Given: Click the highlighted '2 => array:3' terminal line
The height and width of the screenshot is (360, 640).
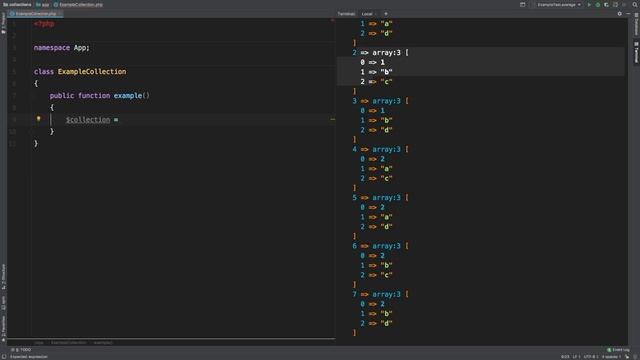Looking at the screenshot, I should (380, 53).
